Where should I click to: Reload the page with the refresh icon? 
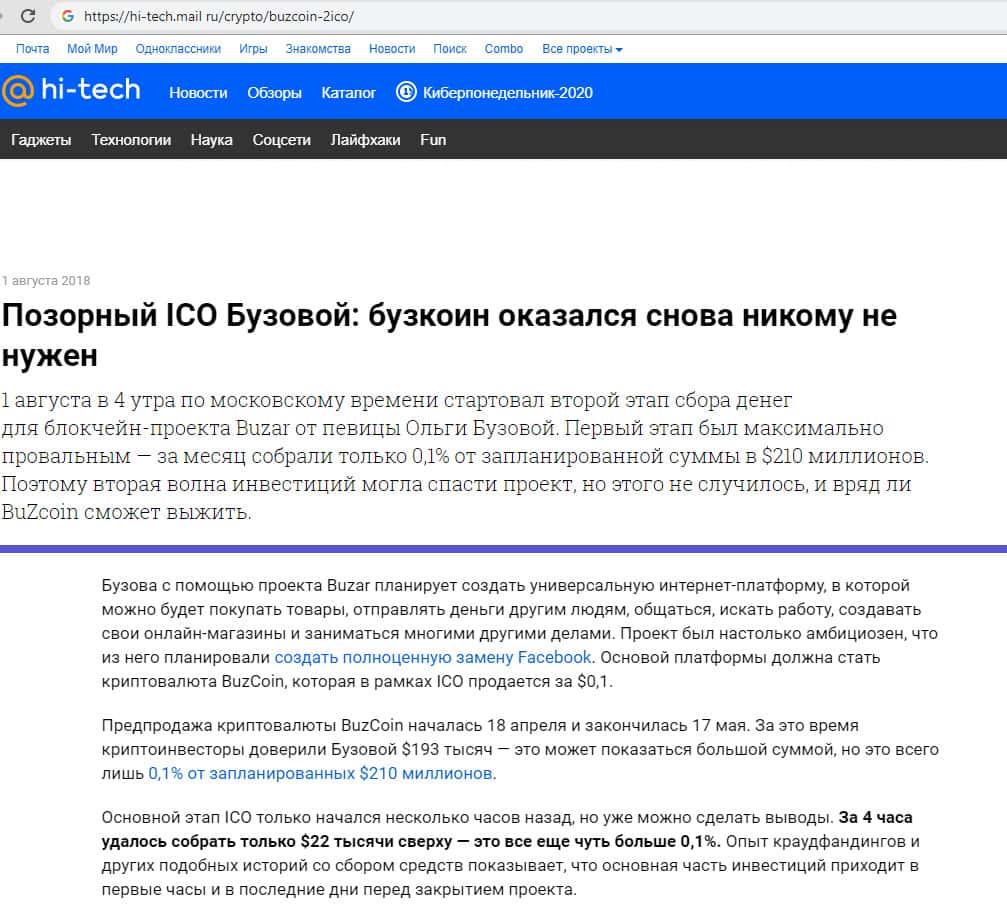(28, 15)
